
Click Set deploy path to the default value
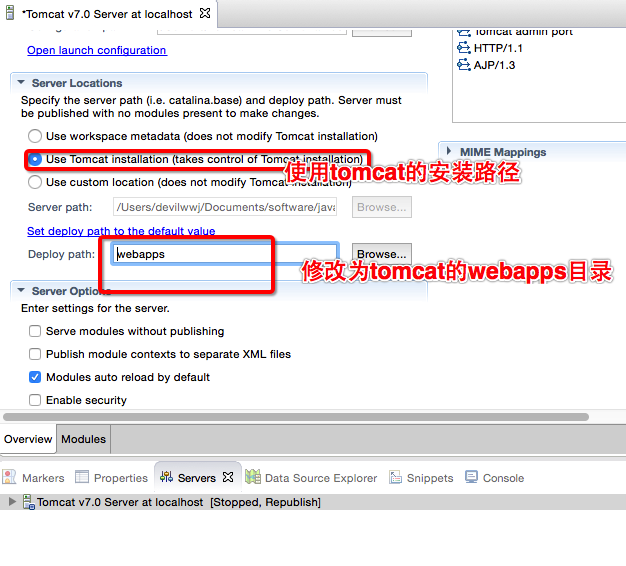[121, 231]
